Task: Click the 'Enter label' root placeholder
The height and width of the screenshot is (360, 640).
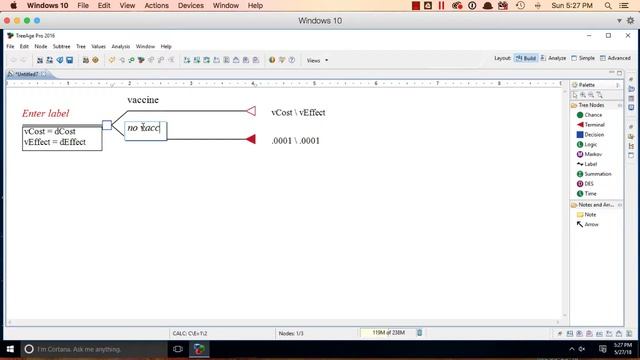Action: (x=45, y=113)
